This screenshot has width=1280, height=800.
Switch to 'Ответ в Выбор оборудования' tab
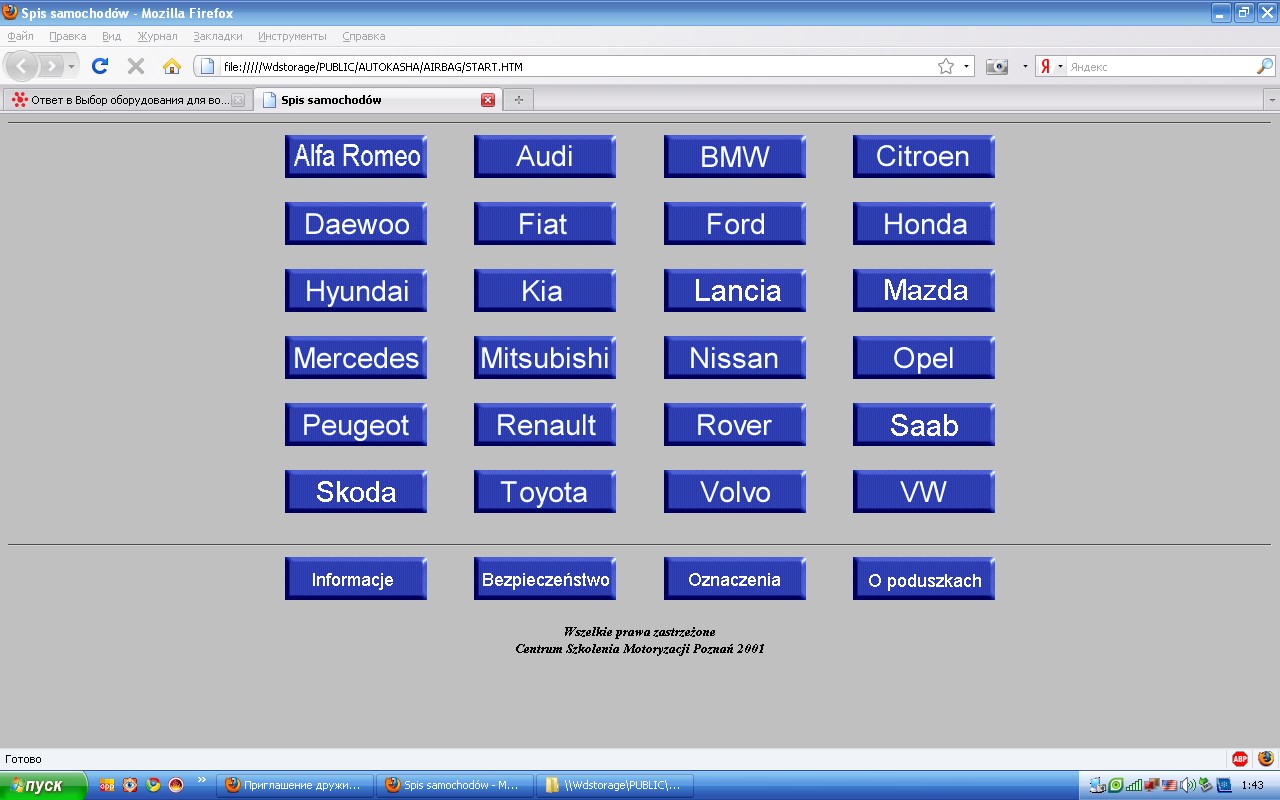(128, 100)
